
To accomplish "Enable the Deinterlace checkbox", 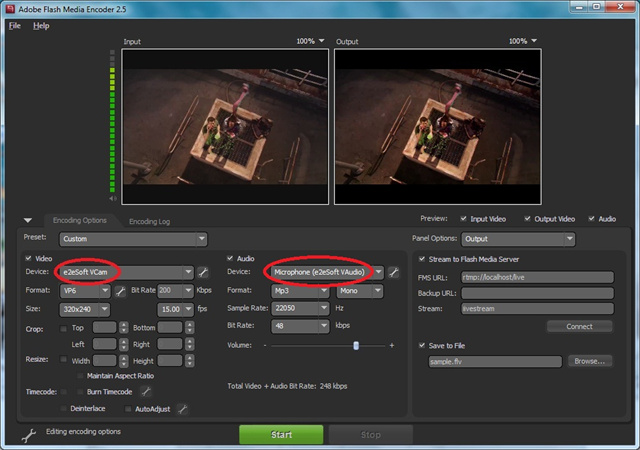I will (63, 408).
